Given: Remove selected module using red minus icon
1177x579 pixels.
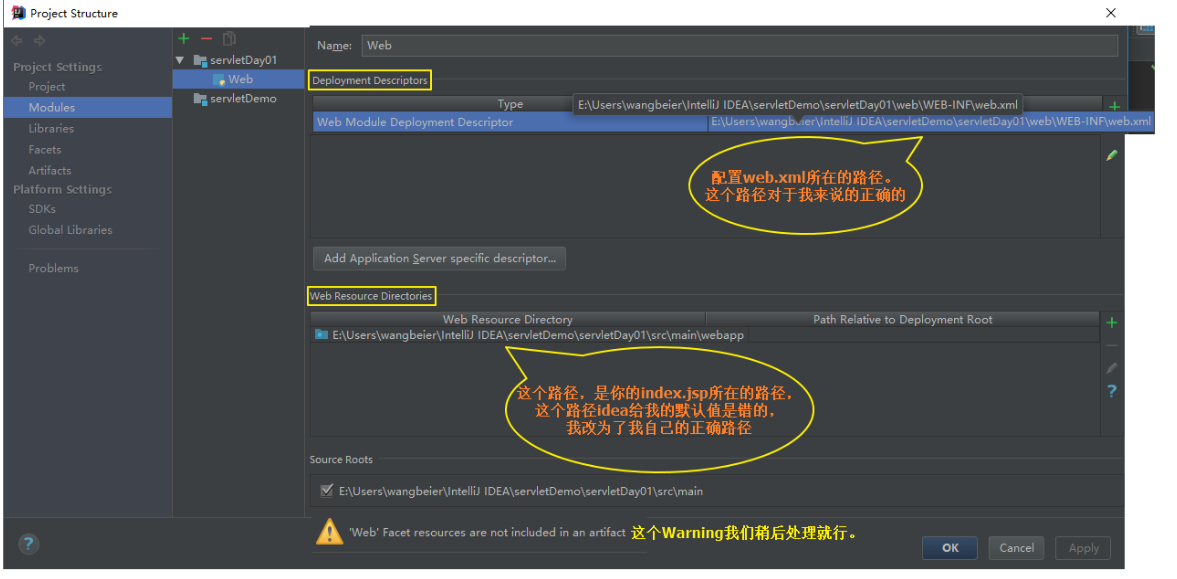Looking at the screenshot, I should coord(206,38).
